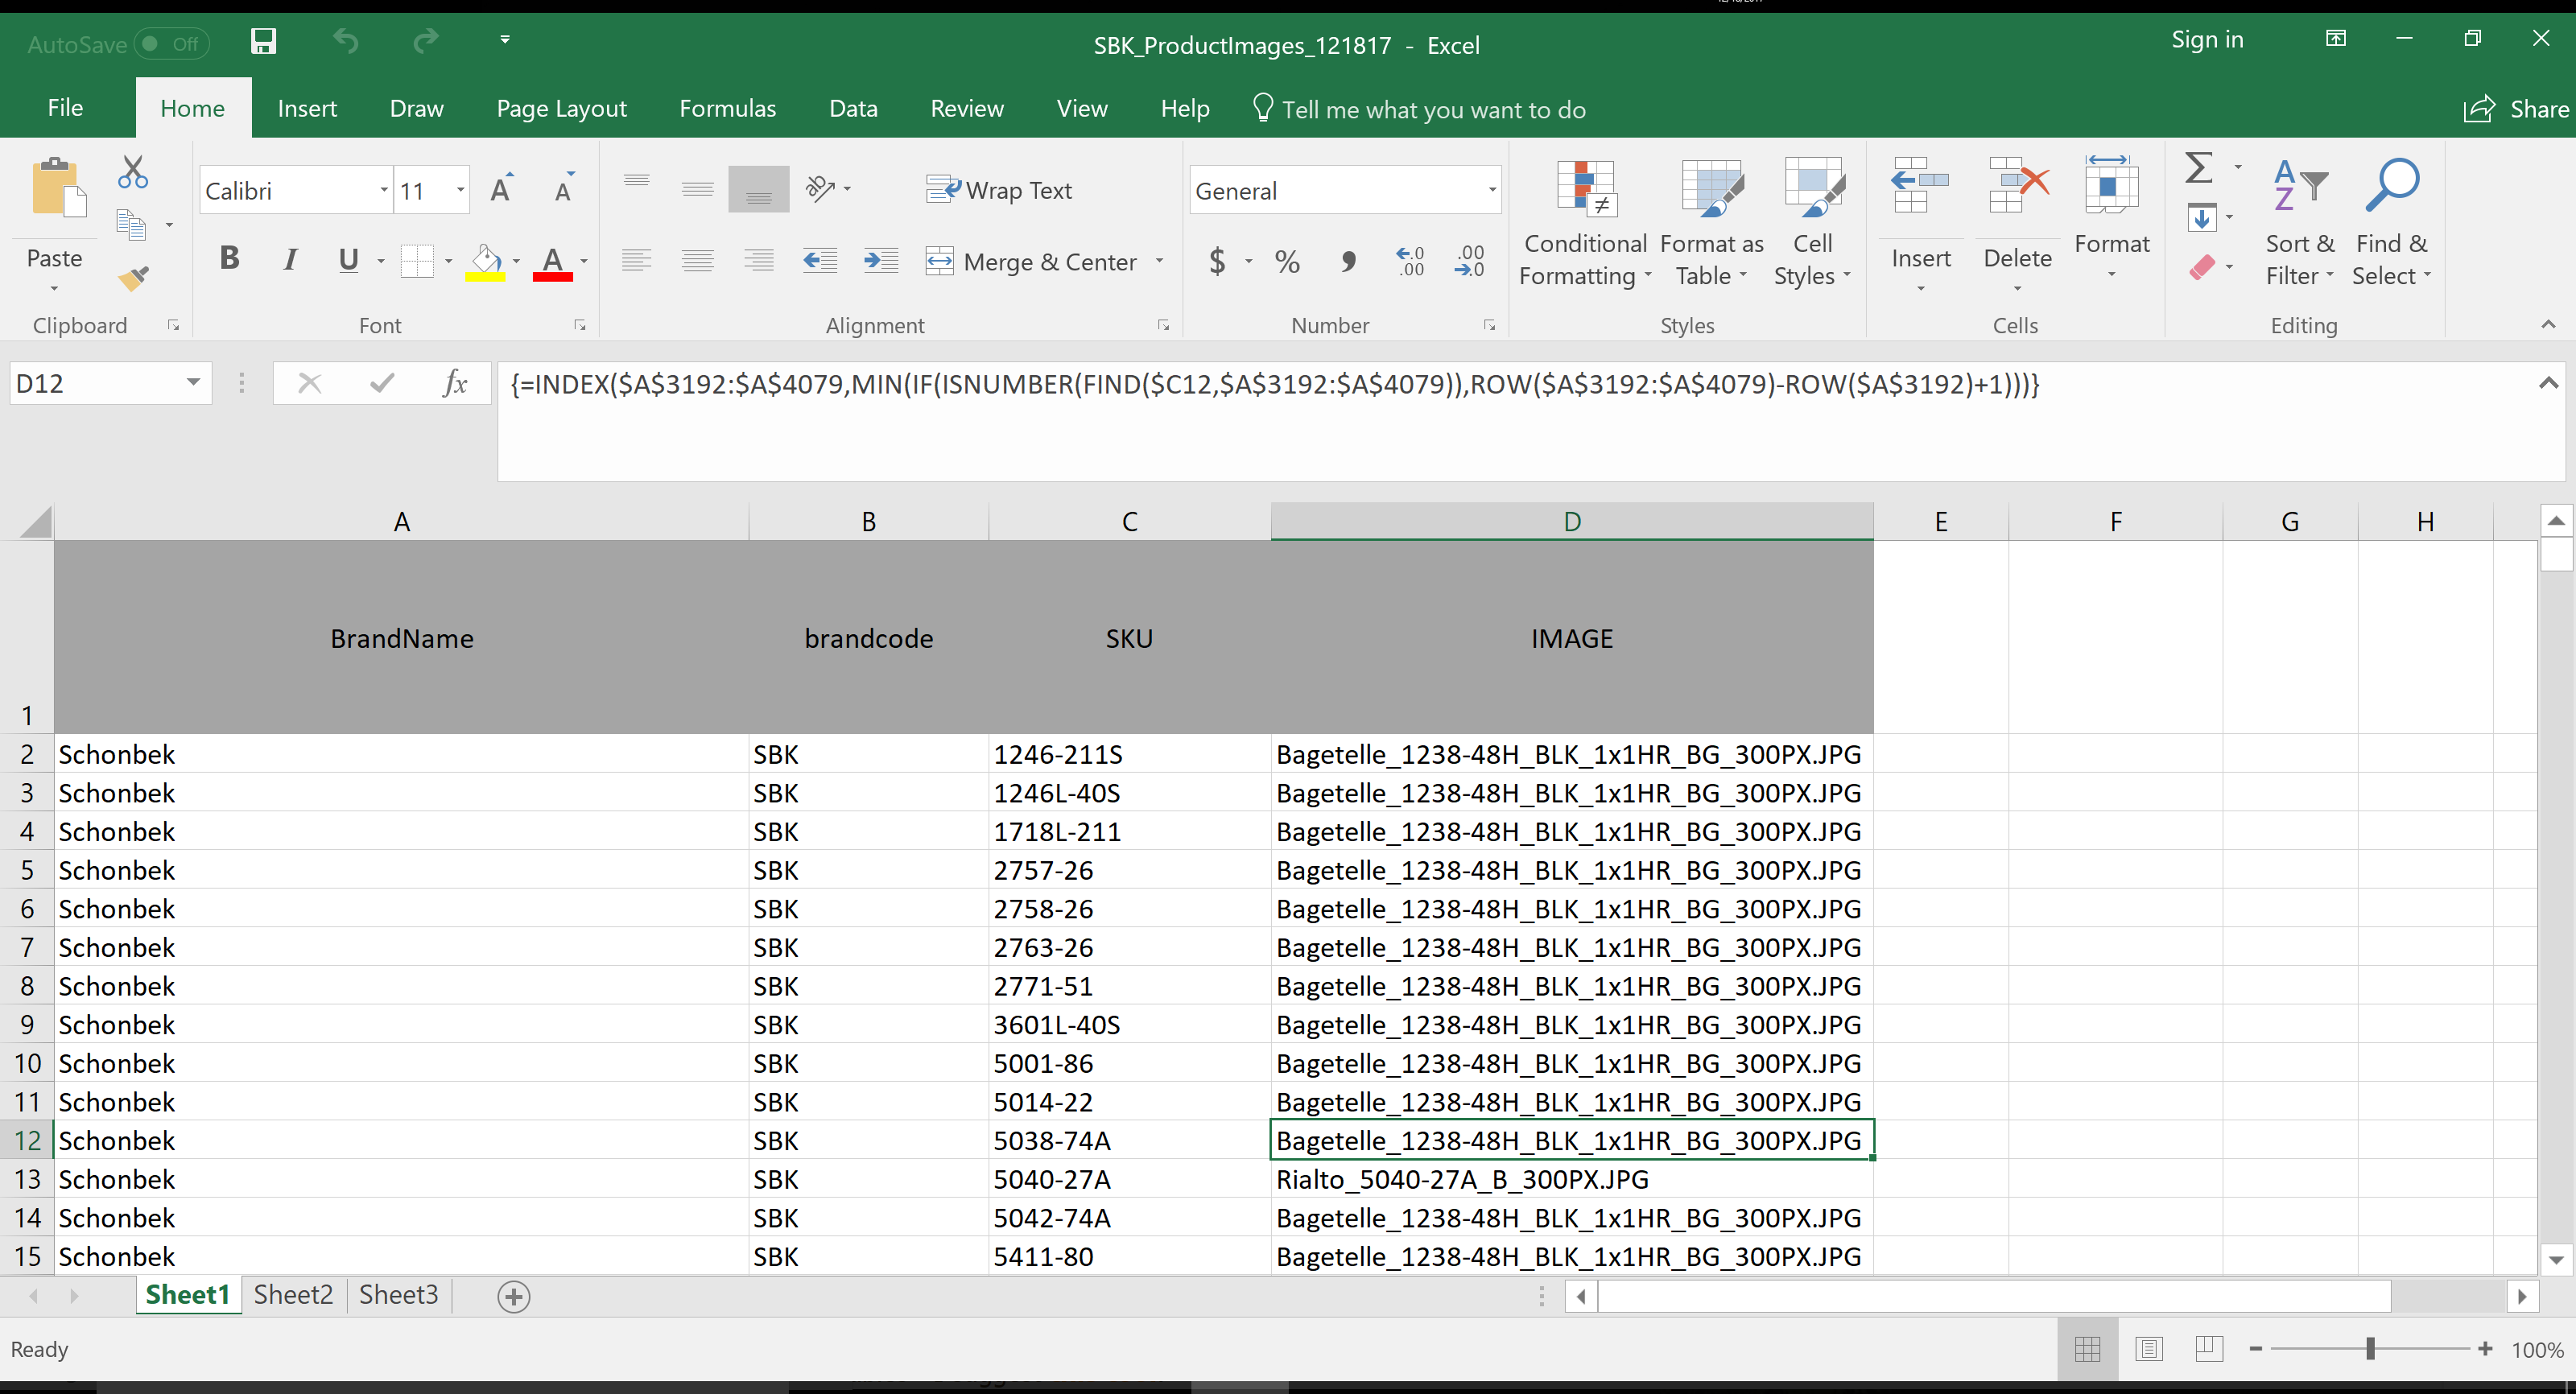
Task: Click Decrease Decimal icon
Action: (x=1471, y=262)
